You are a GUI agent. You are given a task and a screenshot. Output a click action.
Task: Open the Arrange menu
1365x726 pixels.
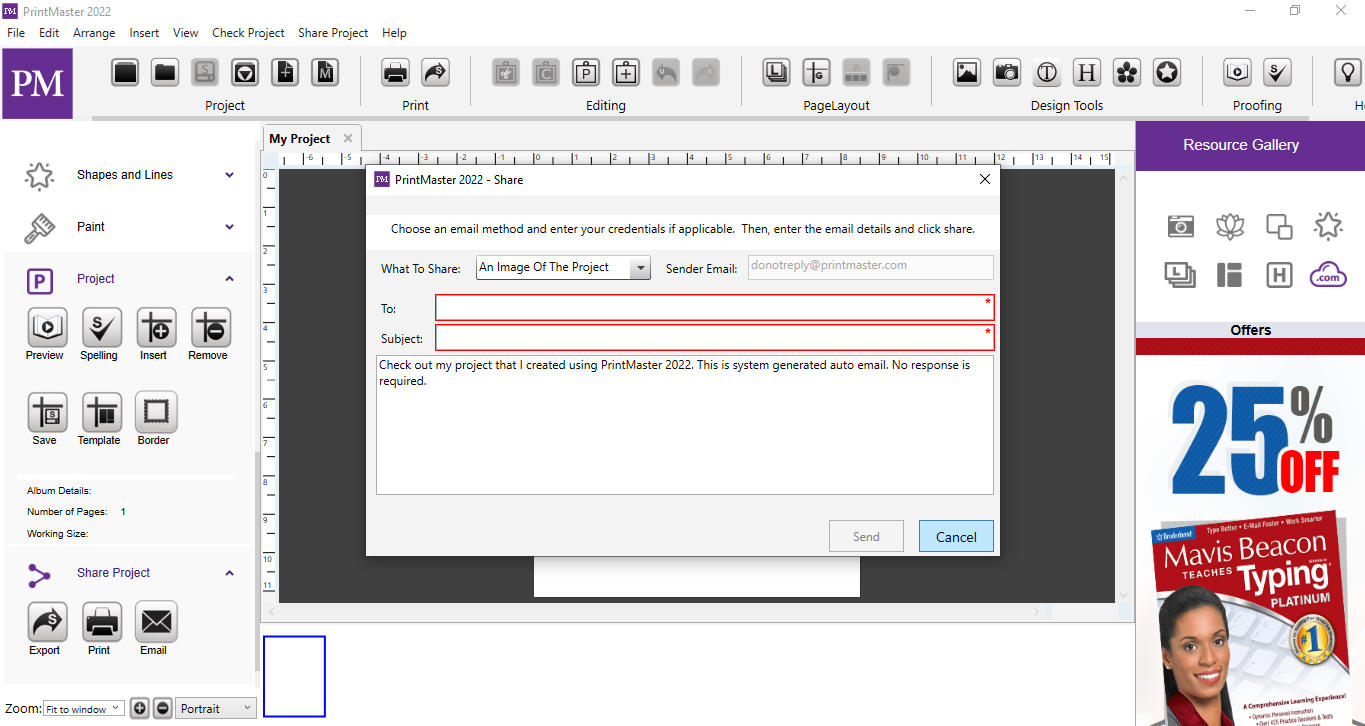(94, 33)
